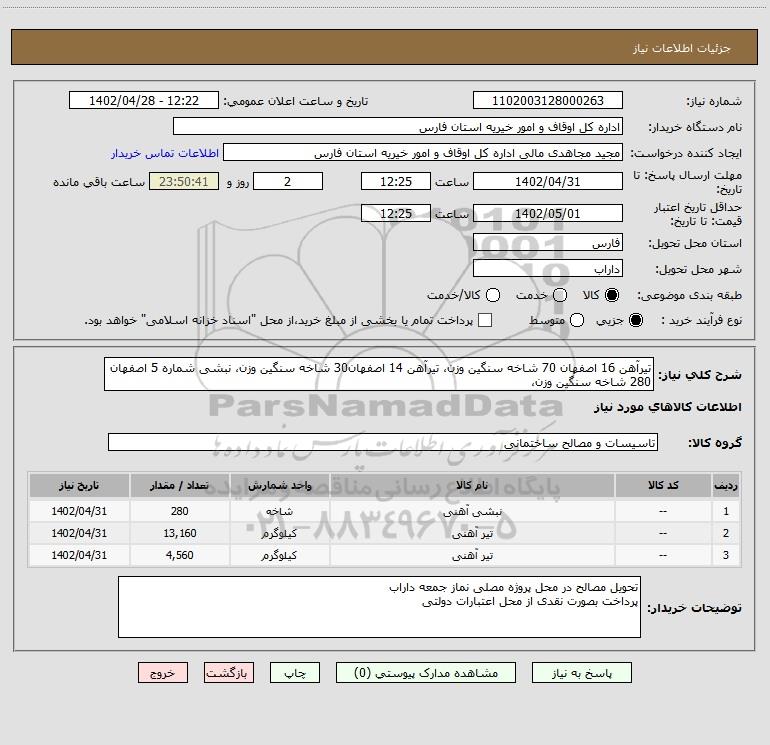Click the واحد شمارش column header
This screenshot has width=770, height=745.
coord(279,485)
